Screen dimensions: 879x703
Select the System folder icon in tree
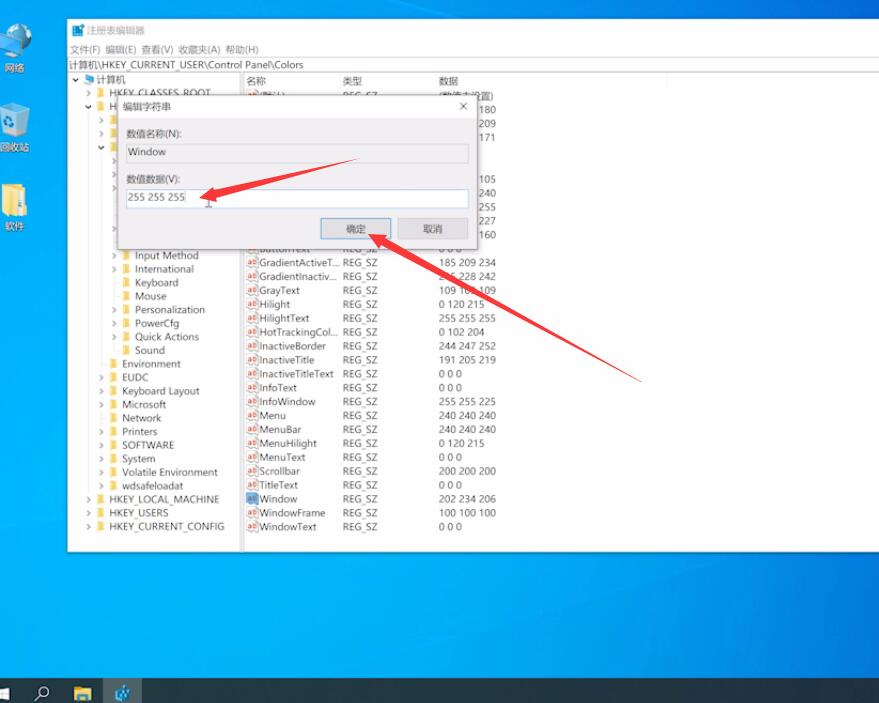(114, 459)
